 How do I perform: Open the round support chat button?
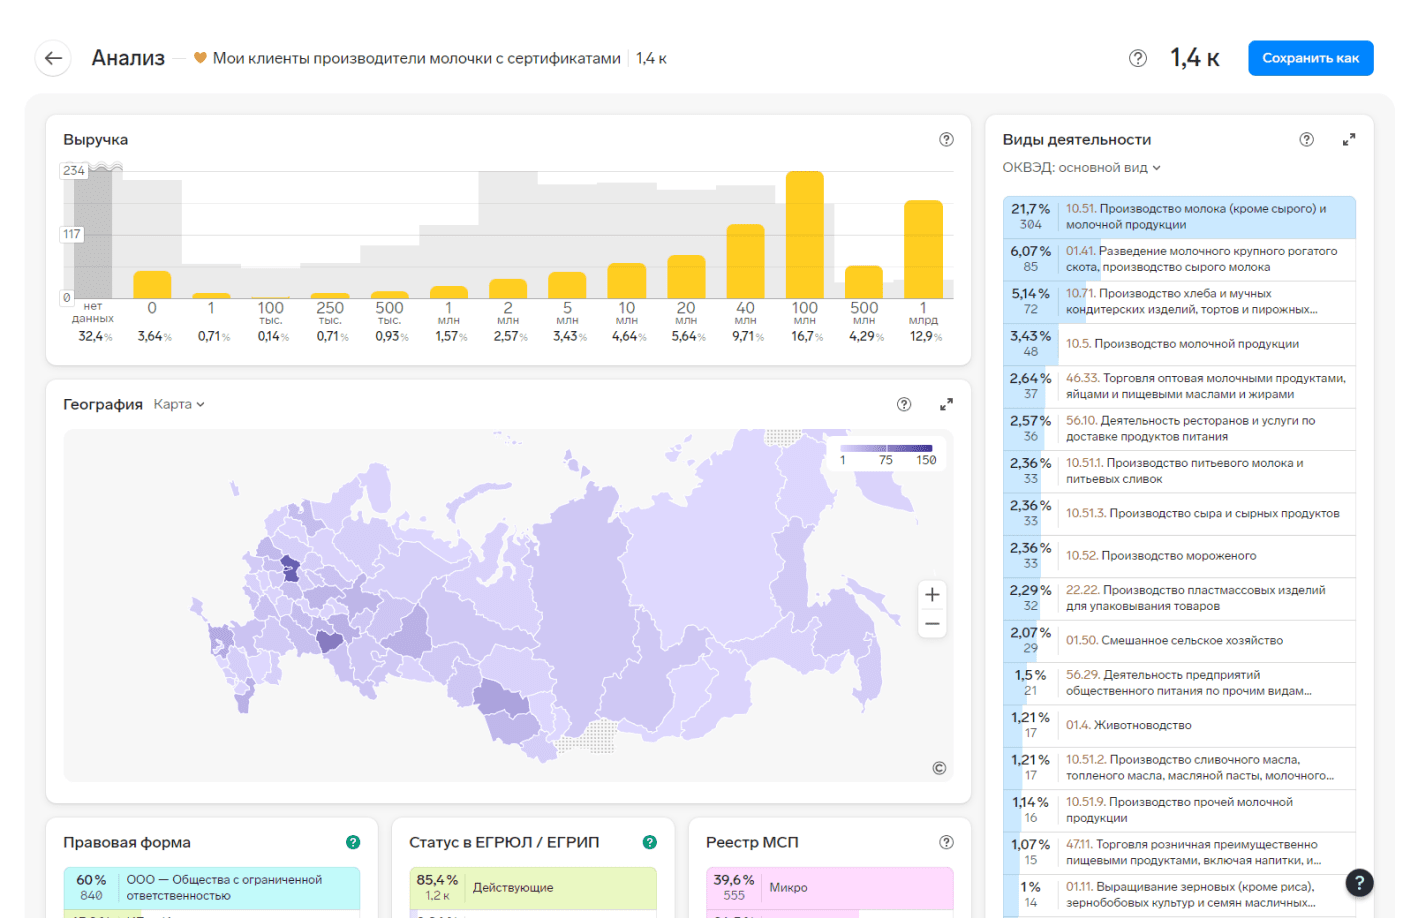click(1359, 882)
